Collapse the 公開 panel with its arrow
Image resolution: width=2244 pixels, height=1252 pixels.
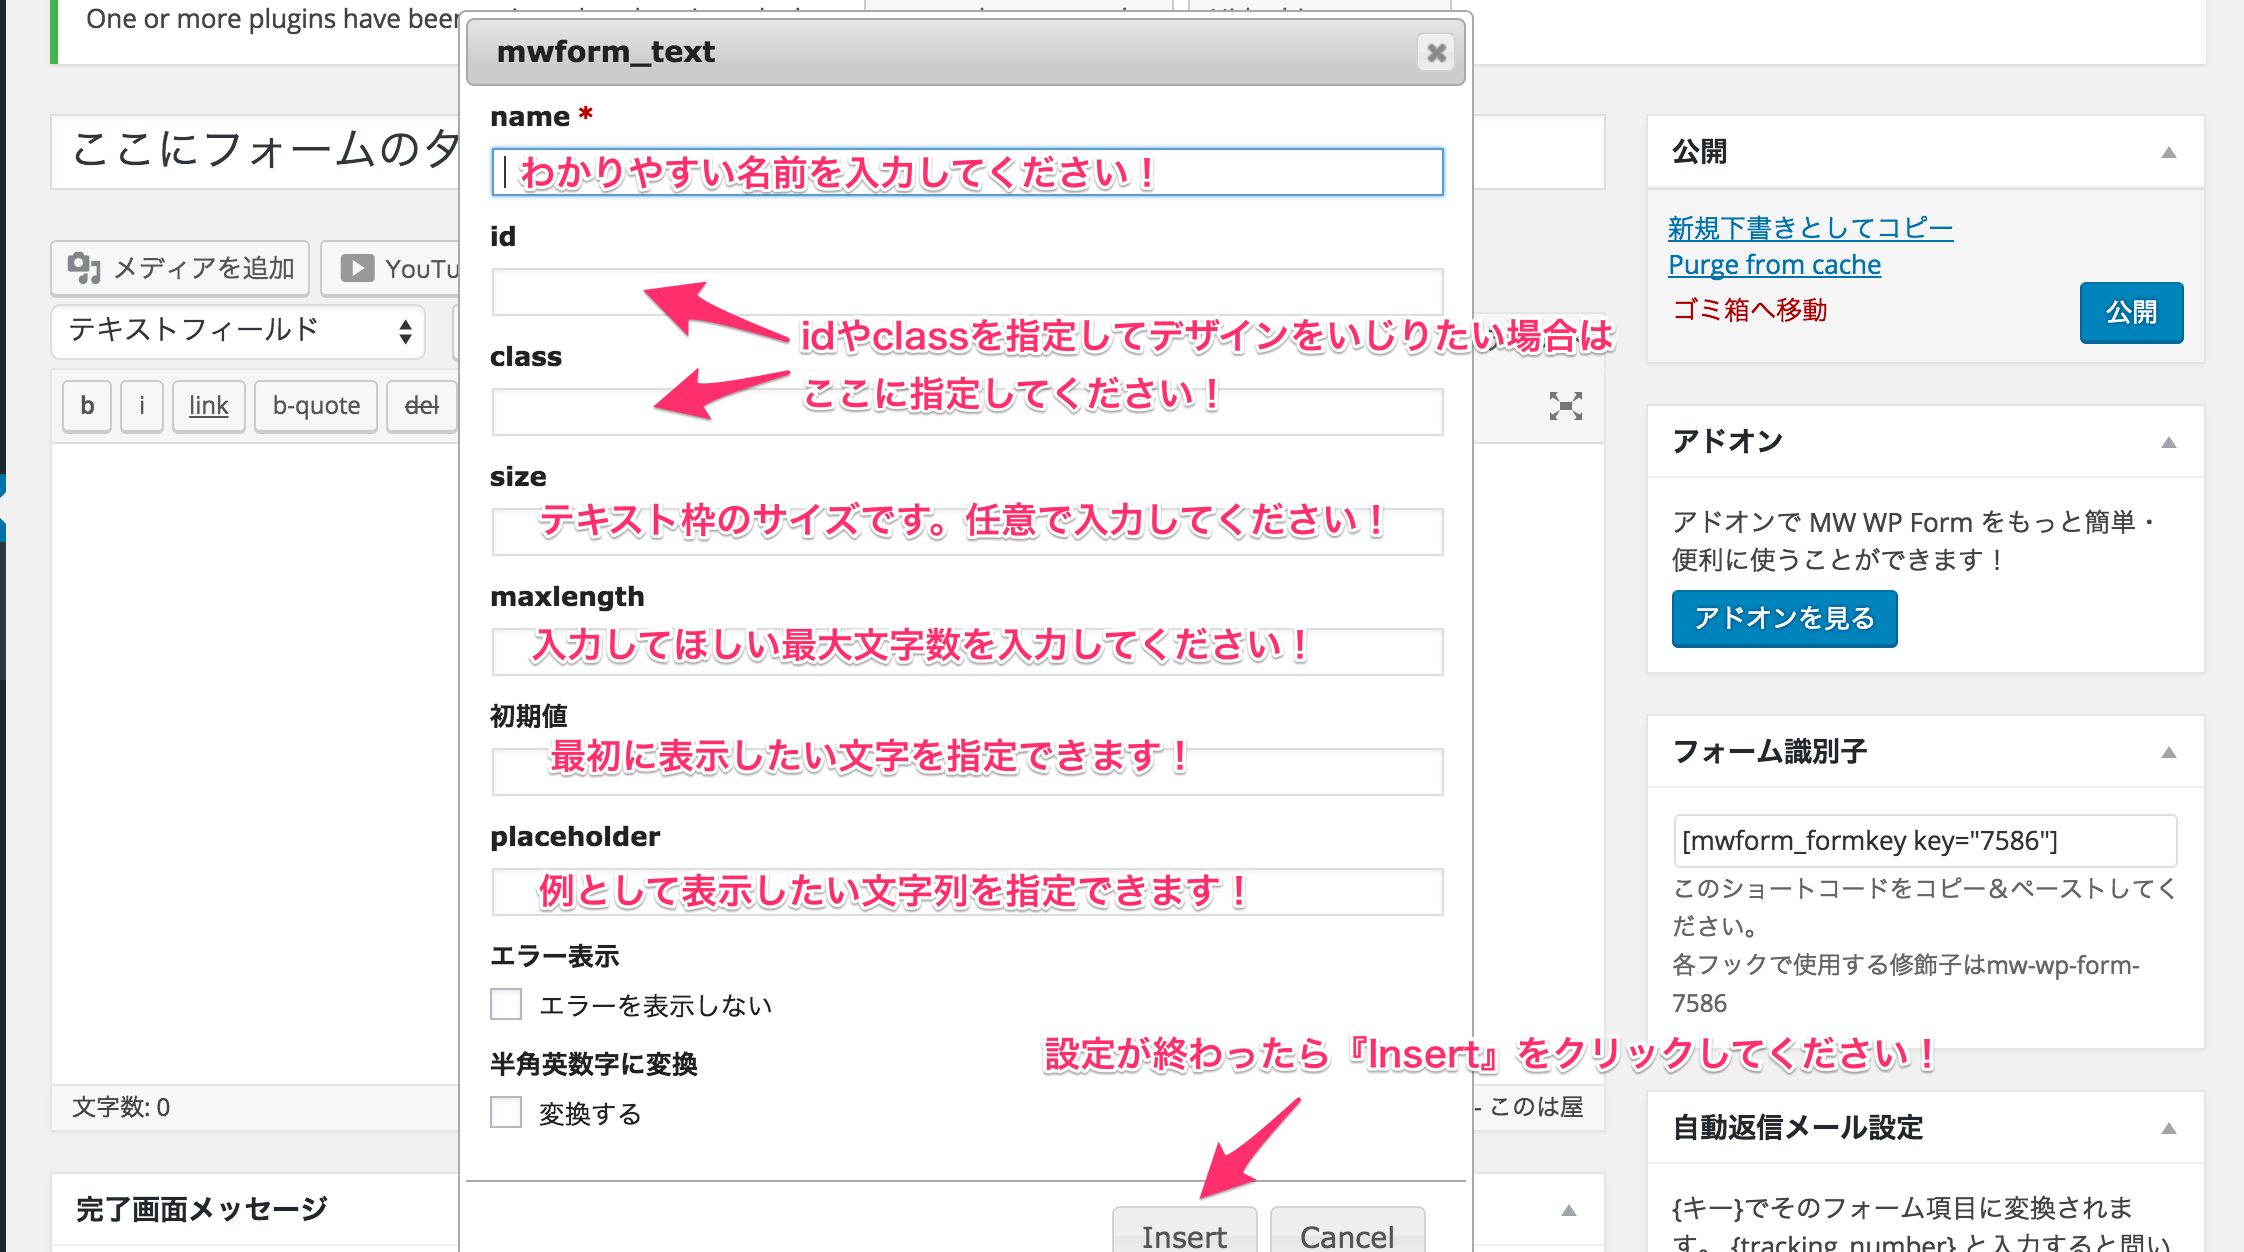[2168, 153]
